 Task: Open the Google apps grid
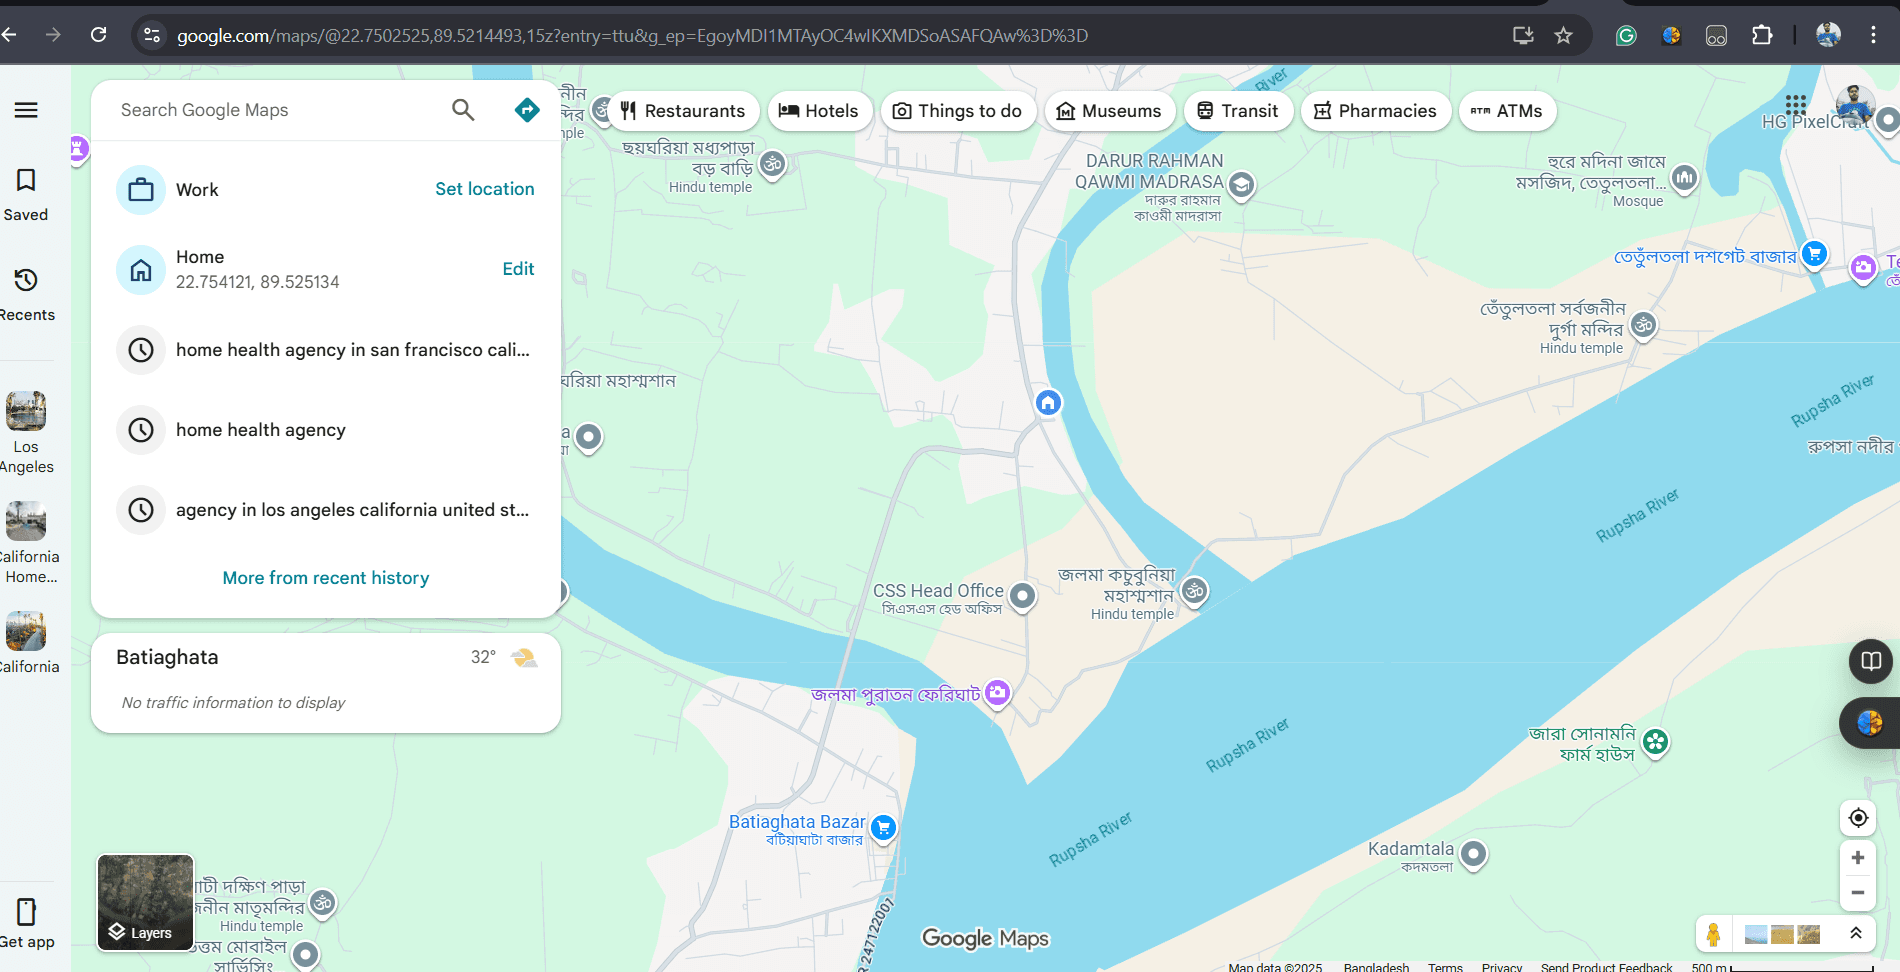click(x=1796, y=104)
